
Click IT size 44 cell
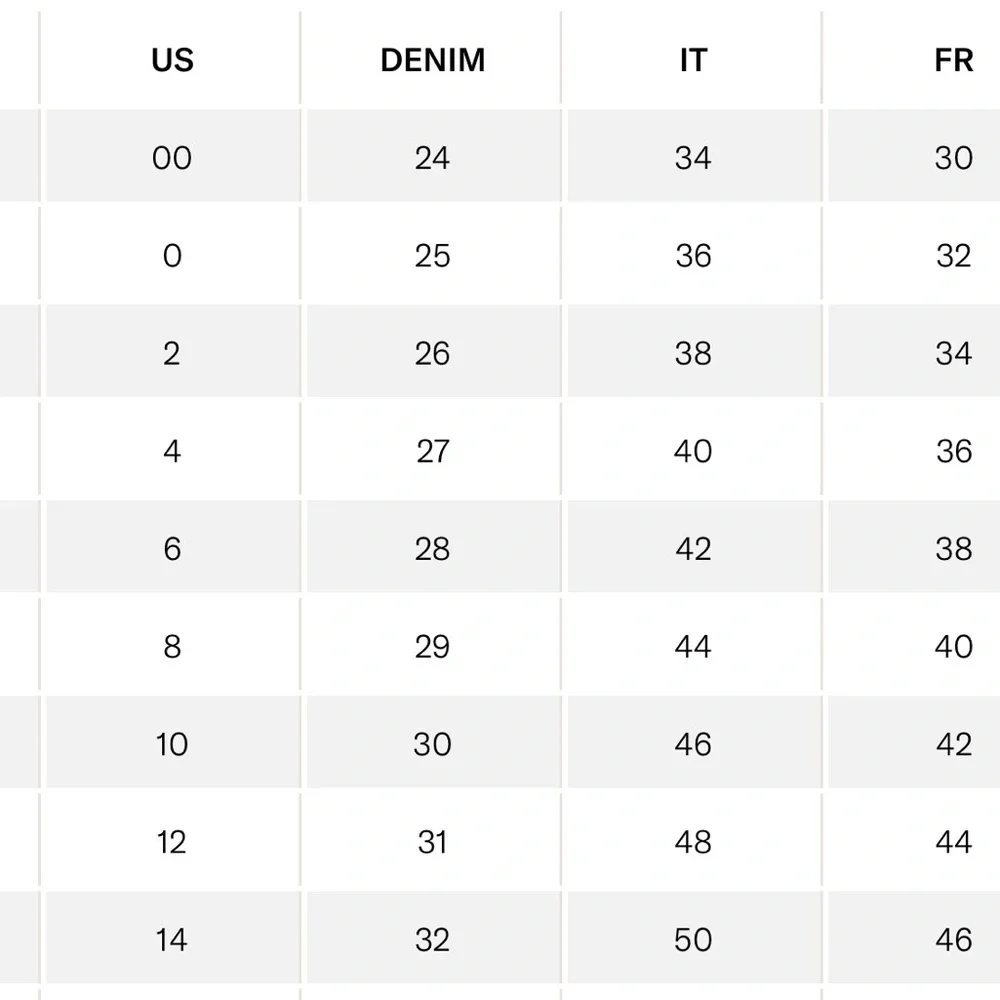point(693,646)
